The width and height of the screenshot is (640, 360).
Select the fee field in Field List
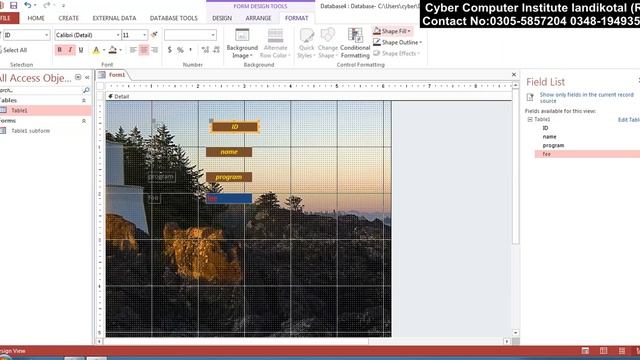[587, 154]
